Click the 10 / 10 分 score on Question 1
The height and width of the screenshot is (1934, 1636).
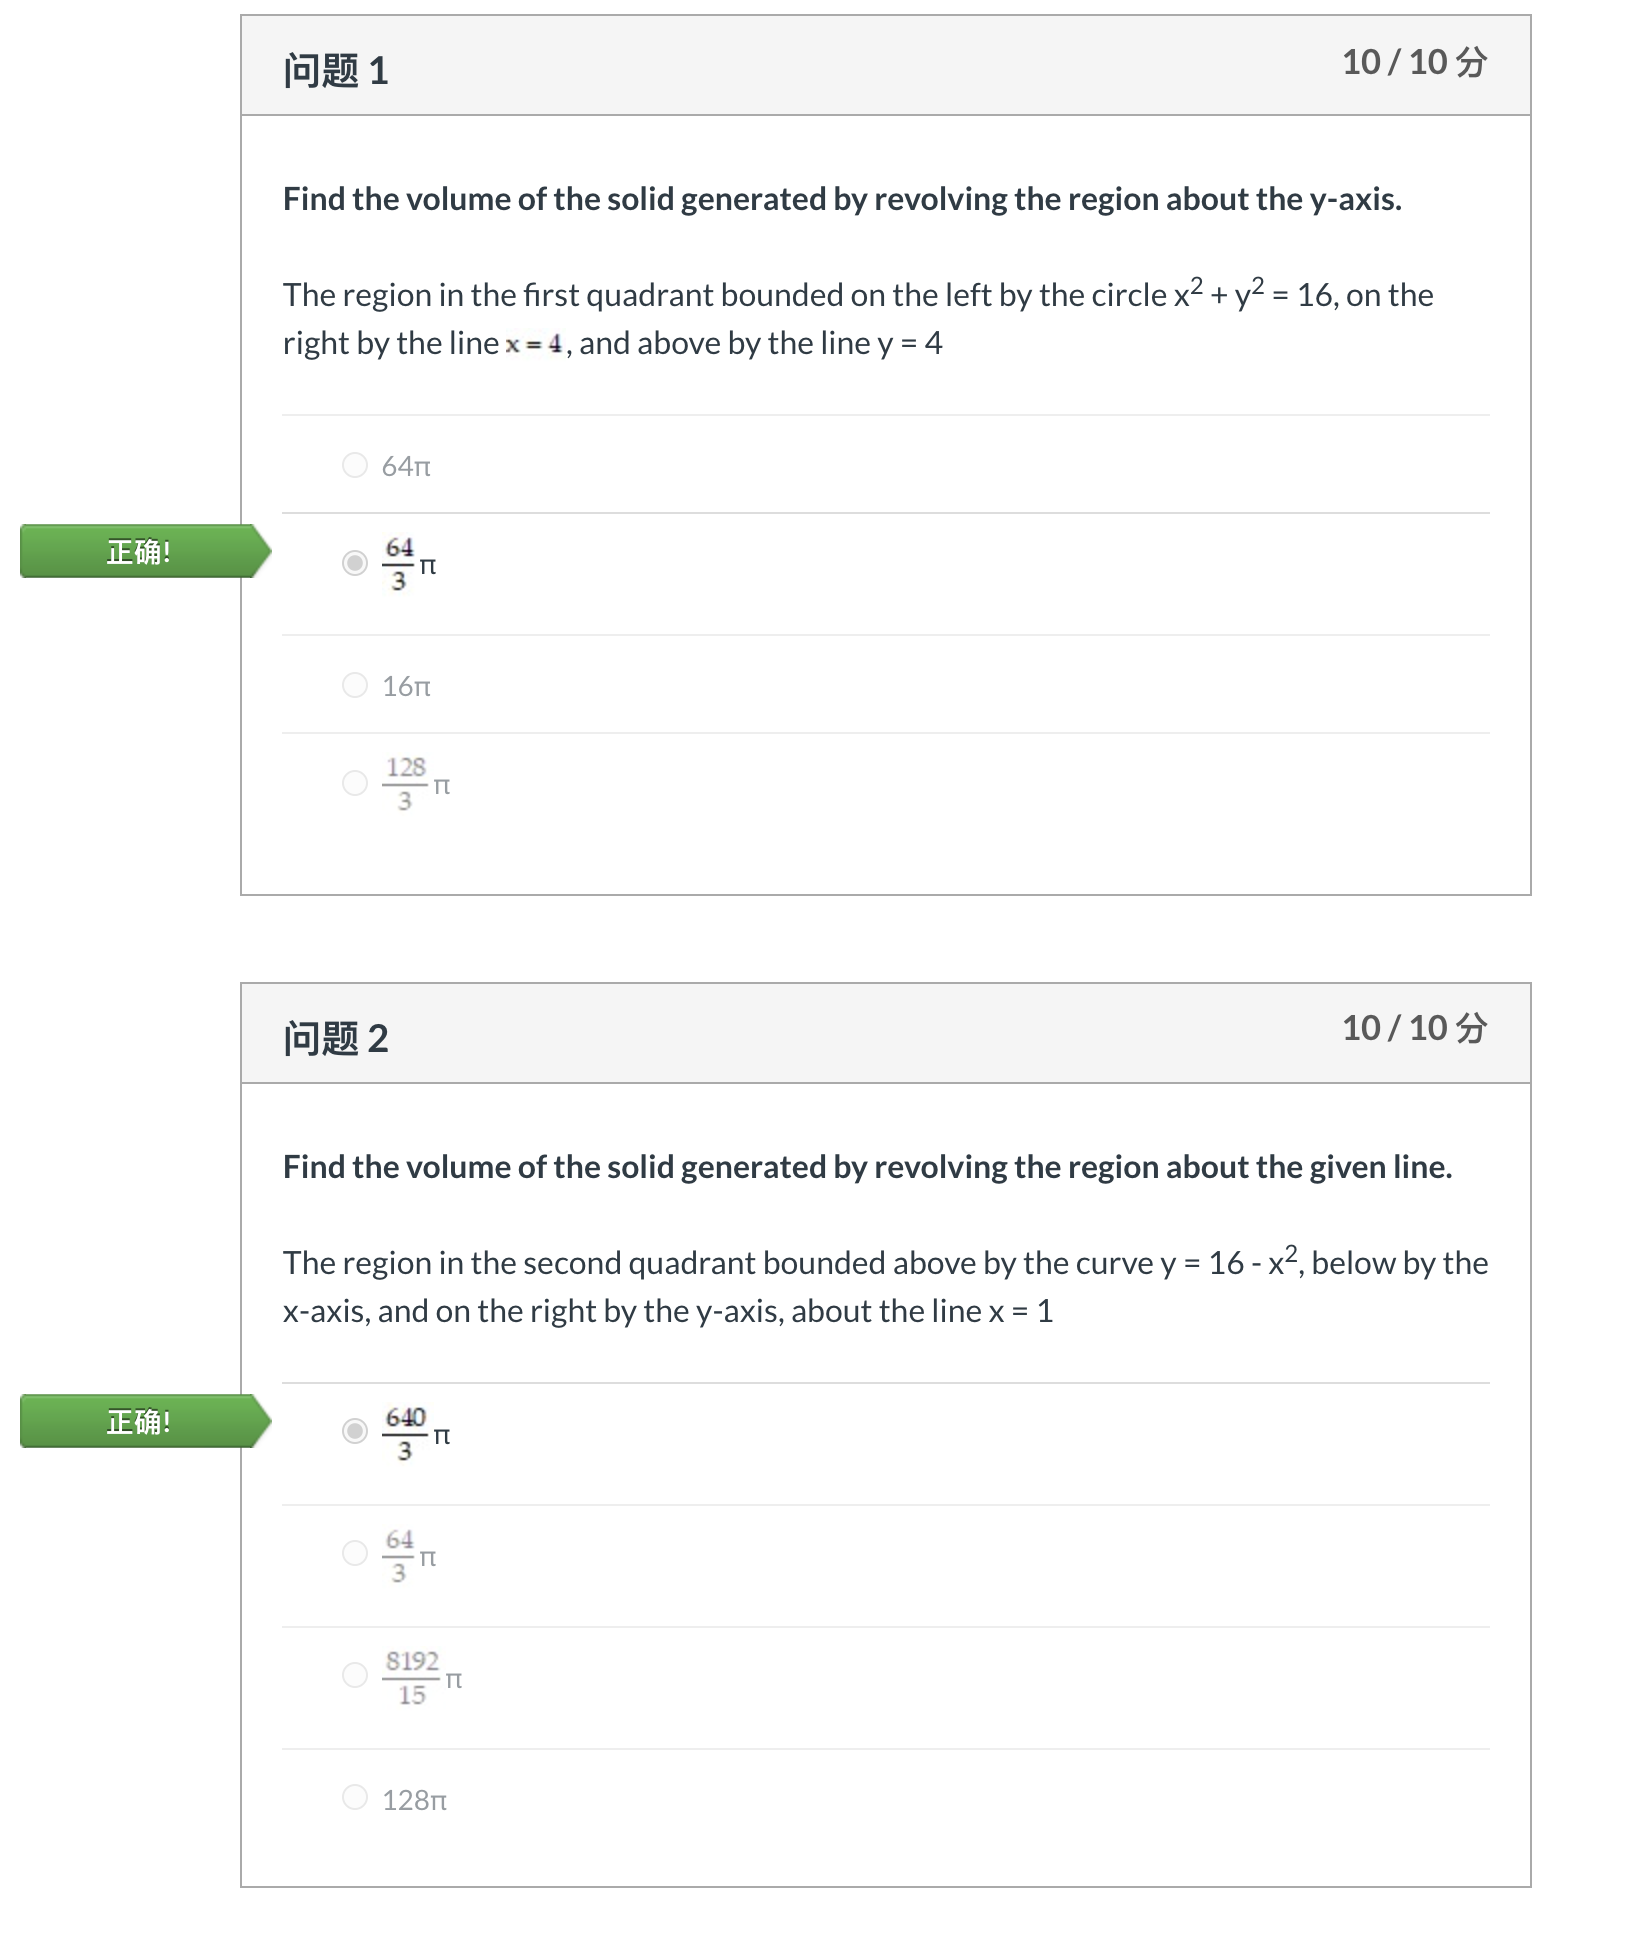[1414, 62]
